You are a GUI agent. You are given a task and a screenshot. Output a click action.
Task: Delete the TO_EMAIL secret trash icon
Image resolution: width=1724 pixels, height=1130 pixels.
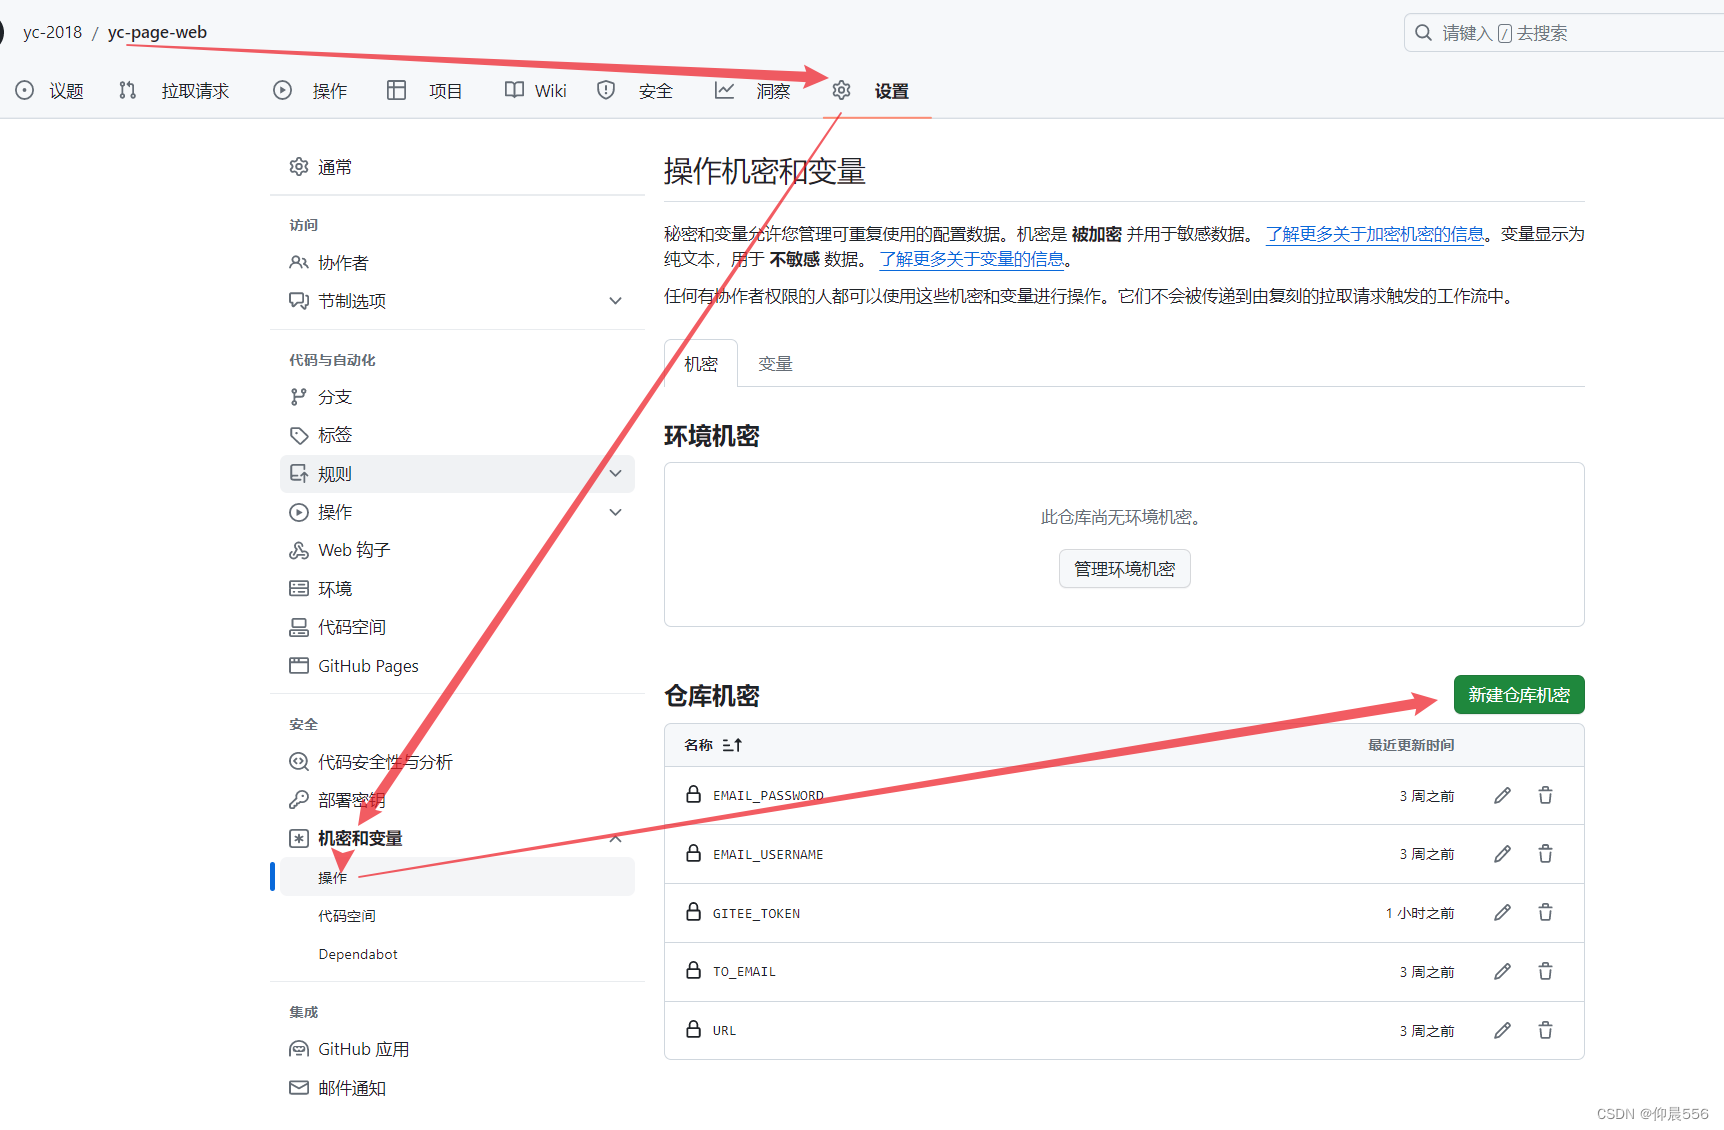1545,972
